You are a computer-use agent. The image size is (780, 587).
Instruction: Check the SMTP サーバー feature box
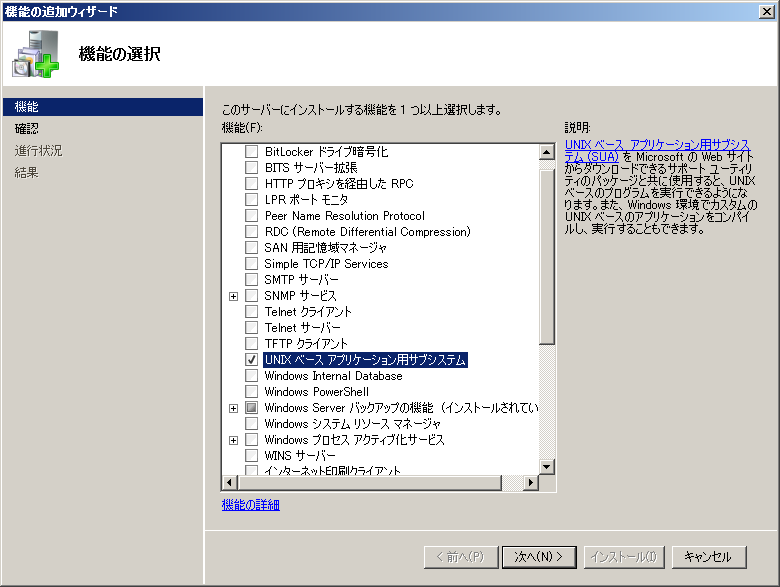[251, 280]
